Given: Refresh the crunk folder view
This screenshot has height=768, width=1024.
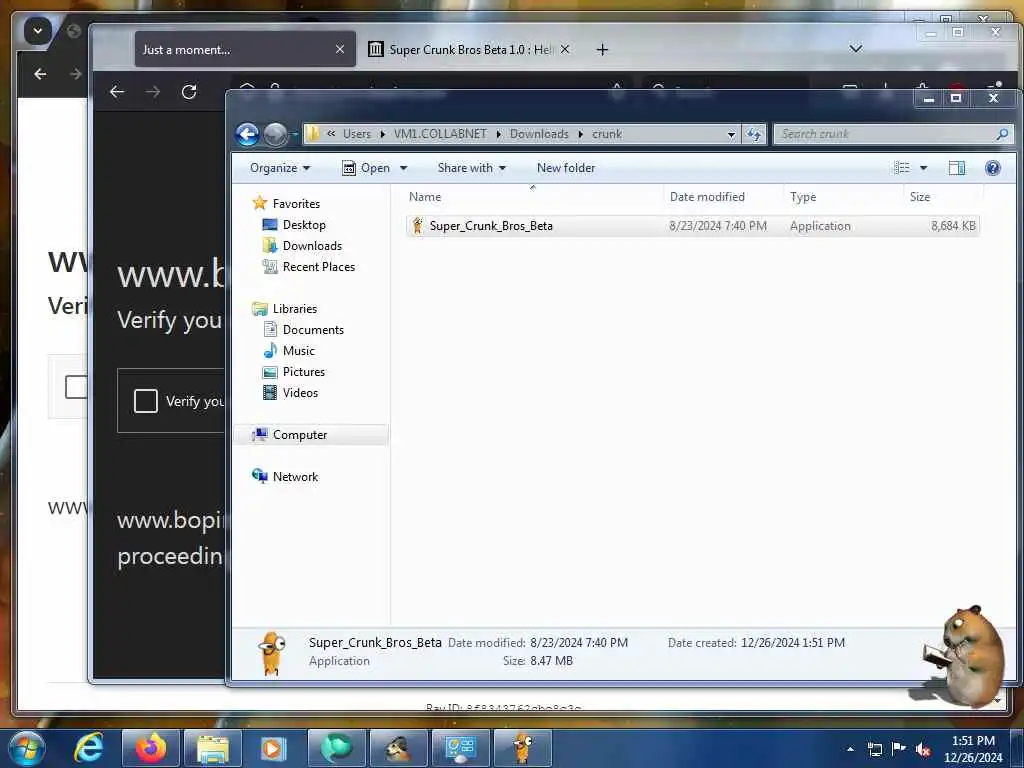Looking at the screenshot, I should [754, 135].
